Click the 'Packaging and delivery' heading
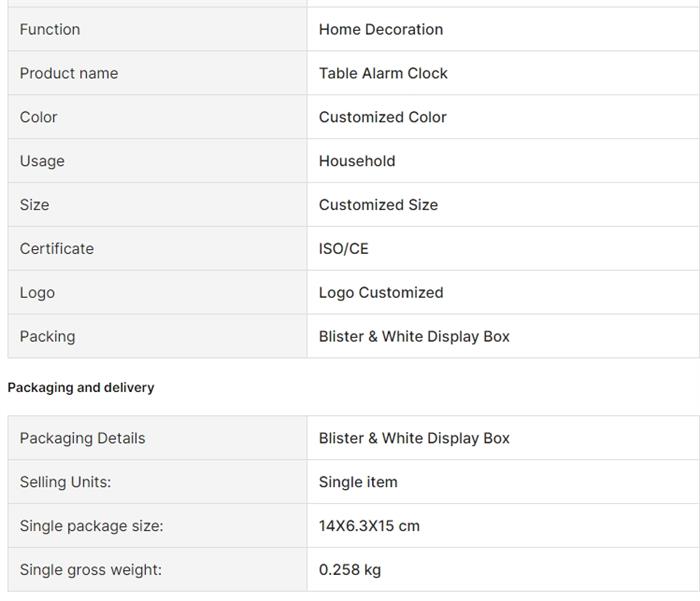 81,388
